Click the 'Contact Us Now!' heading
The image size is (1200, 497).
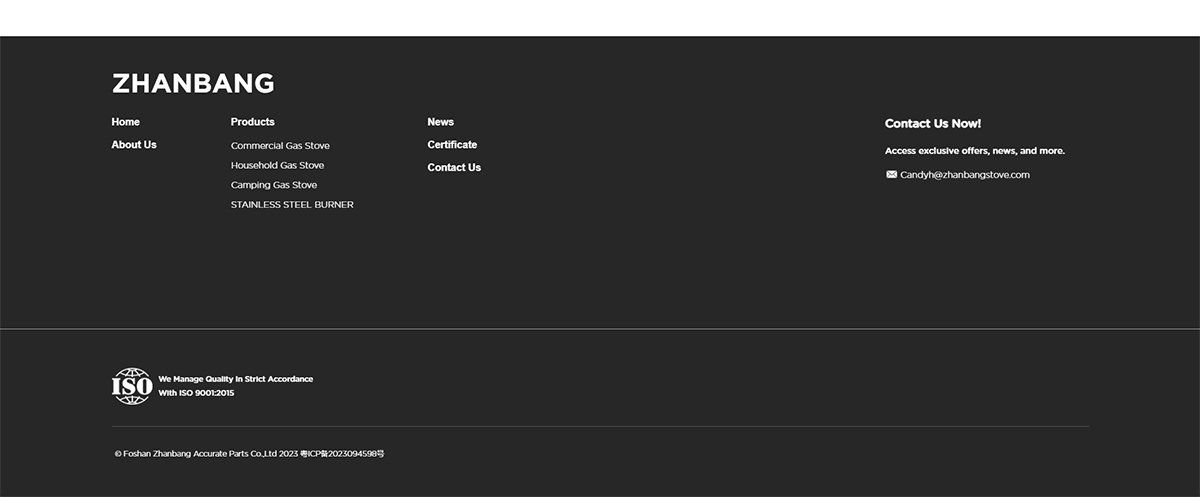(x=932, y=124)
